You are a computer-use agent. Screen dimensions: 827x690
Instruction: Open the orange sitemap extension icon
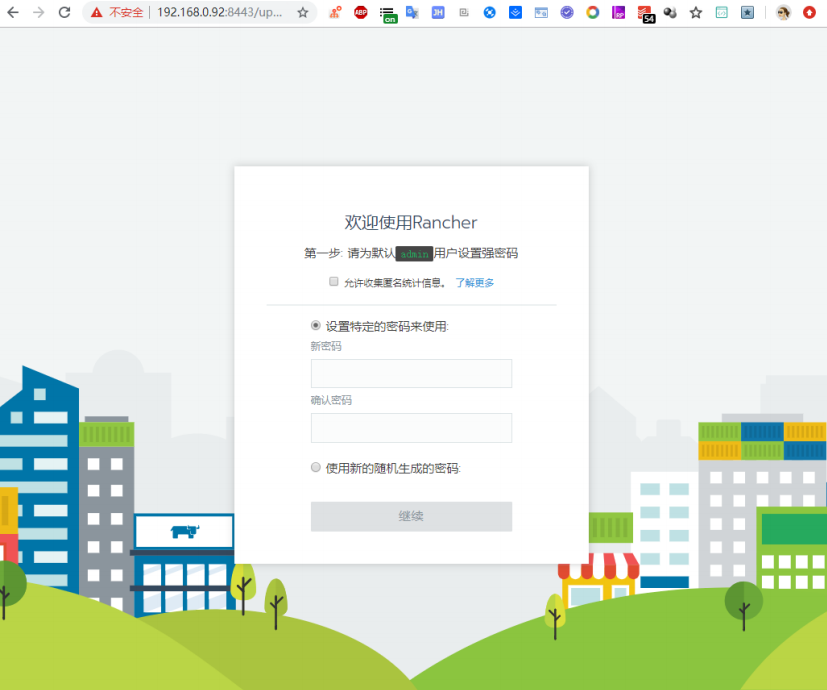(x=335, y=12)
